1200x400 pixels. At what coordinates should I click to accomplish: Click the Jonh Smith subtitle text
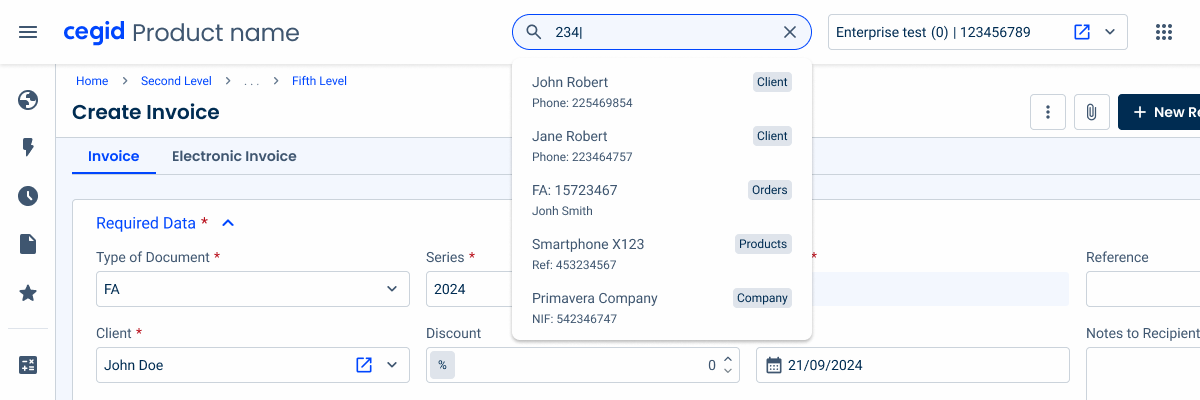click(562, 211)
